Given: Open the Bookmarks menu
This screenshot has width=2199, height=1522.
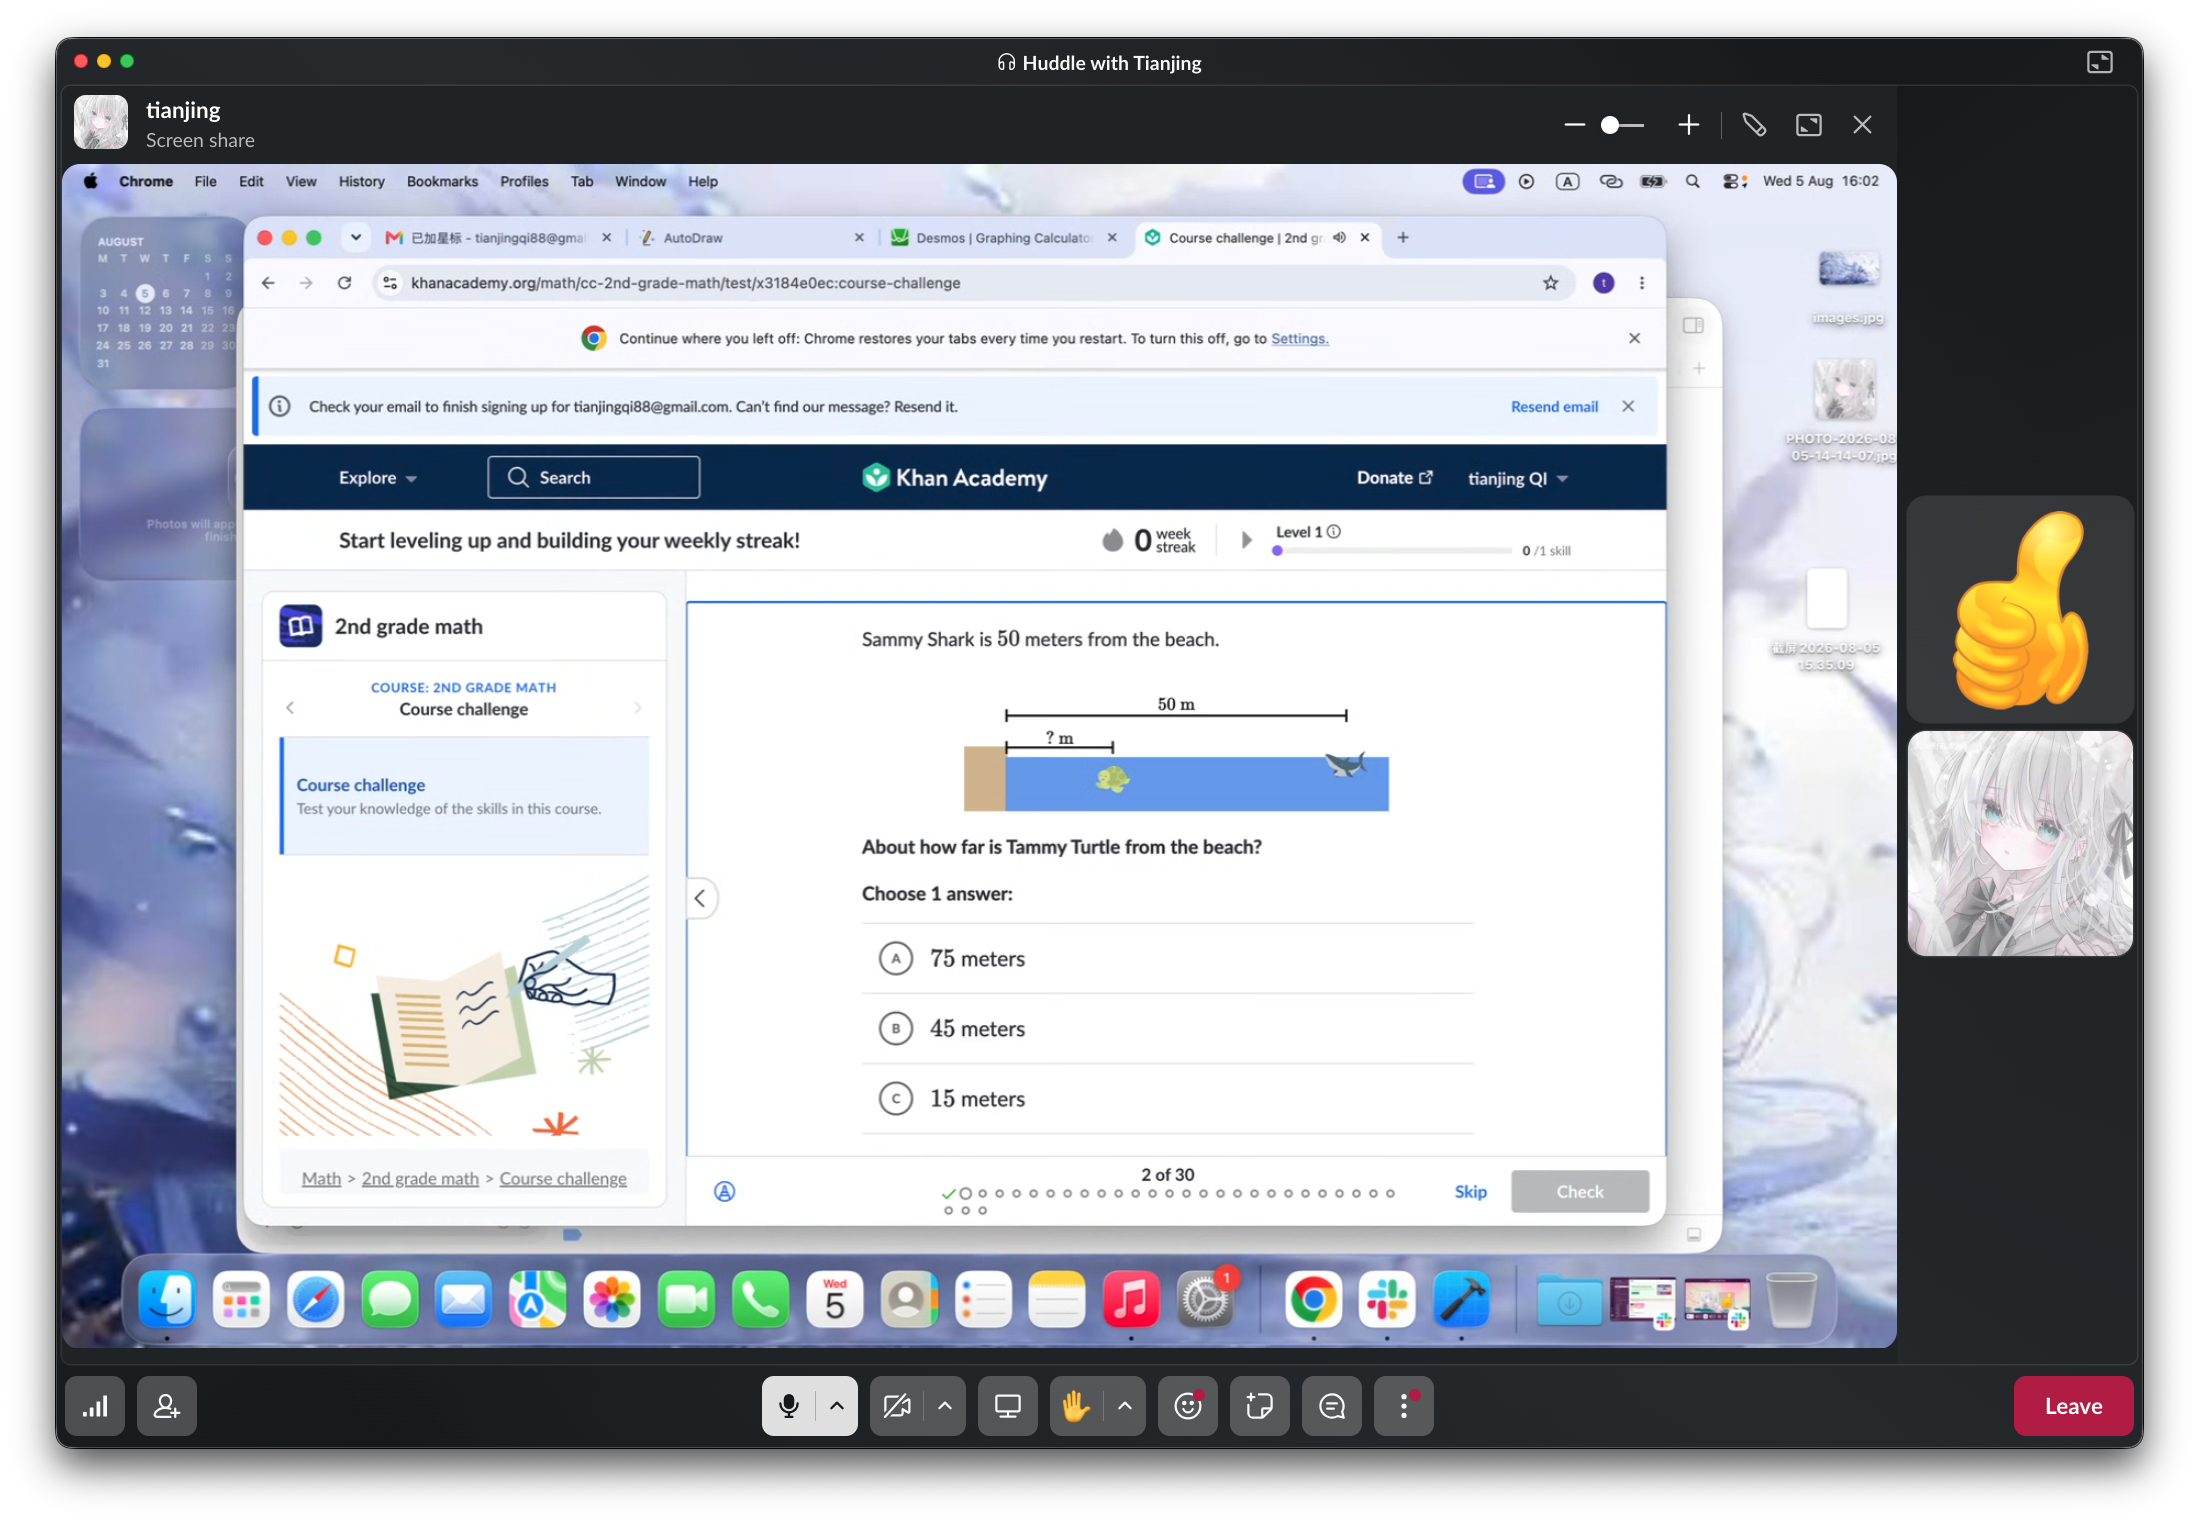Looking at the screenshot, I should click(442, 181).
